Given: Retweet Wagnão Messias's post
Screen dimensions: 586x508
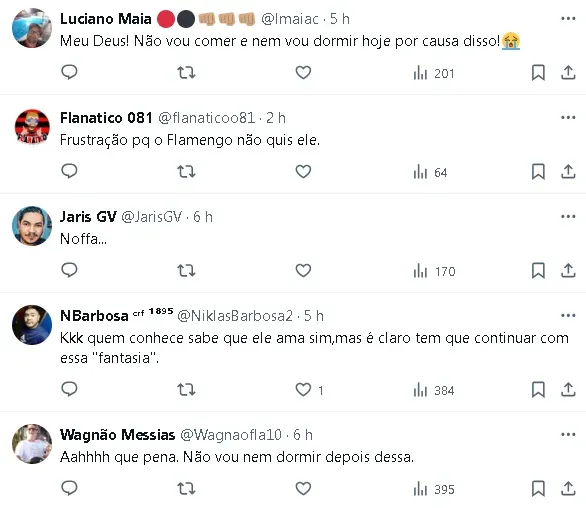Looking at the screenshot, I should [186, 488].
